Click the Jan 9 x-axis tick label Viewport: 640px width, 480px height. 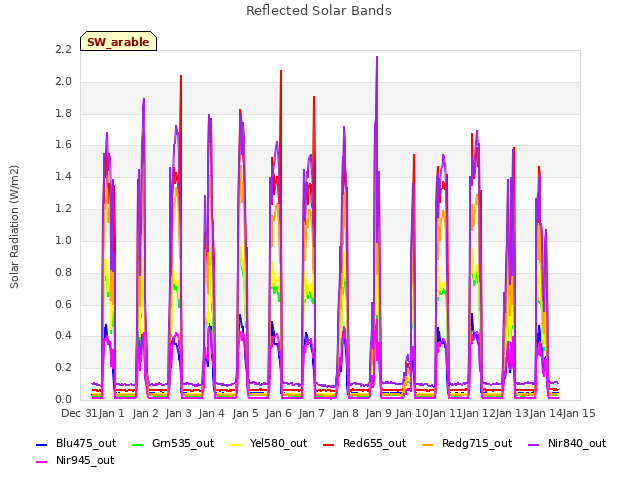(379, 413)
